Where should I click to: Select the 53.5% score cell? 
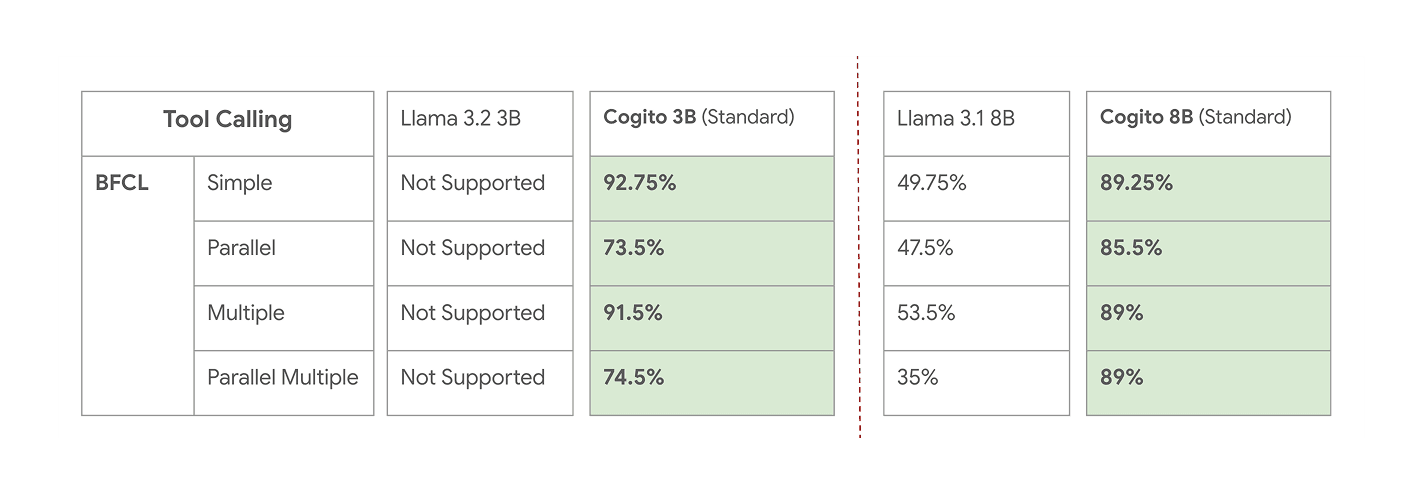coord(927,314)
